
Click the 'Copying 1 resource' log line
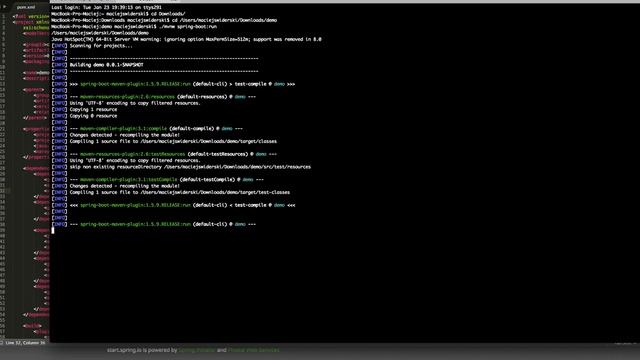point(84,109)
